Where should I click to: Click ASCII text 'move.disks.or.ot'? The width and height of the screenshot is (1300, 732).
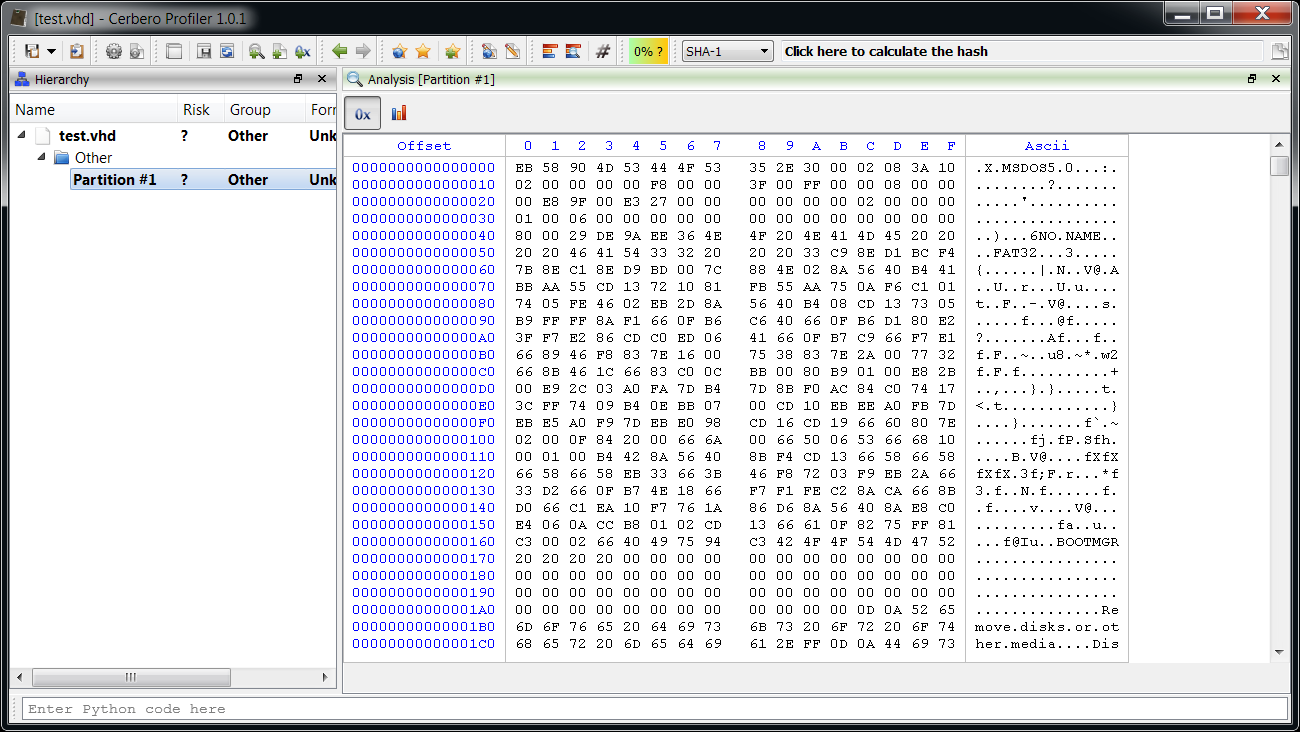pos(1047,626)
